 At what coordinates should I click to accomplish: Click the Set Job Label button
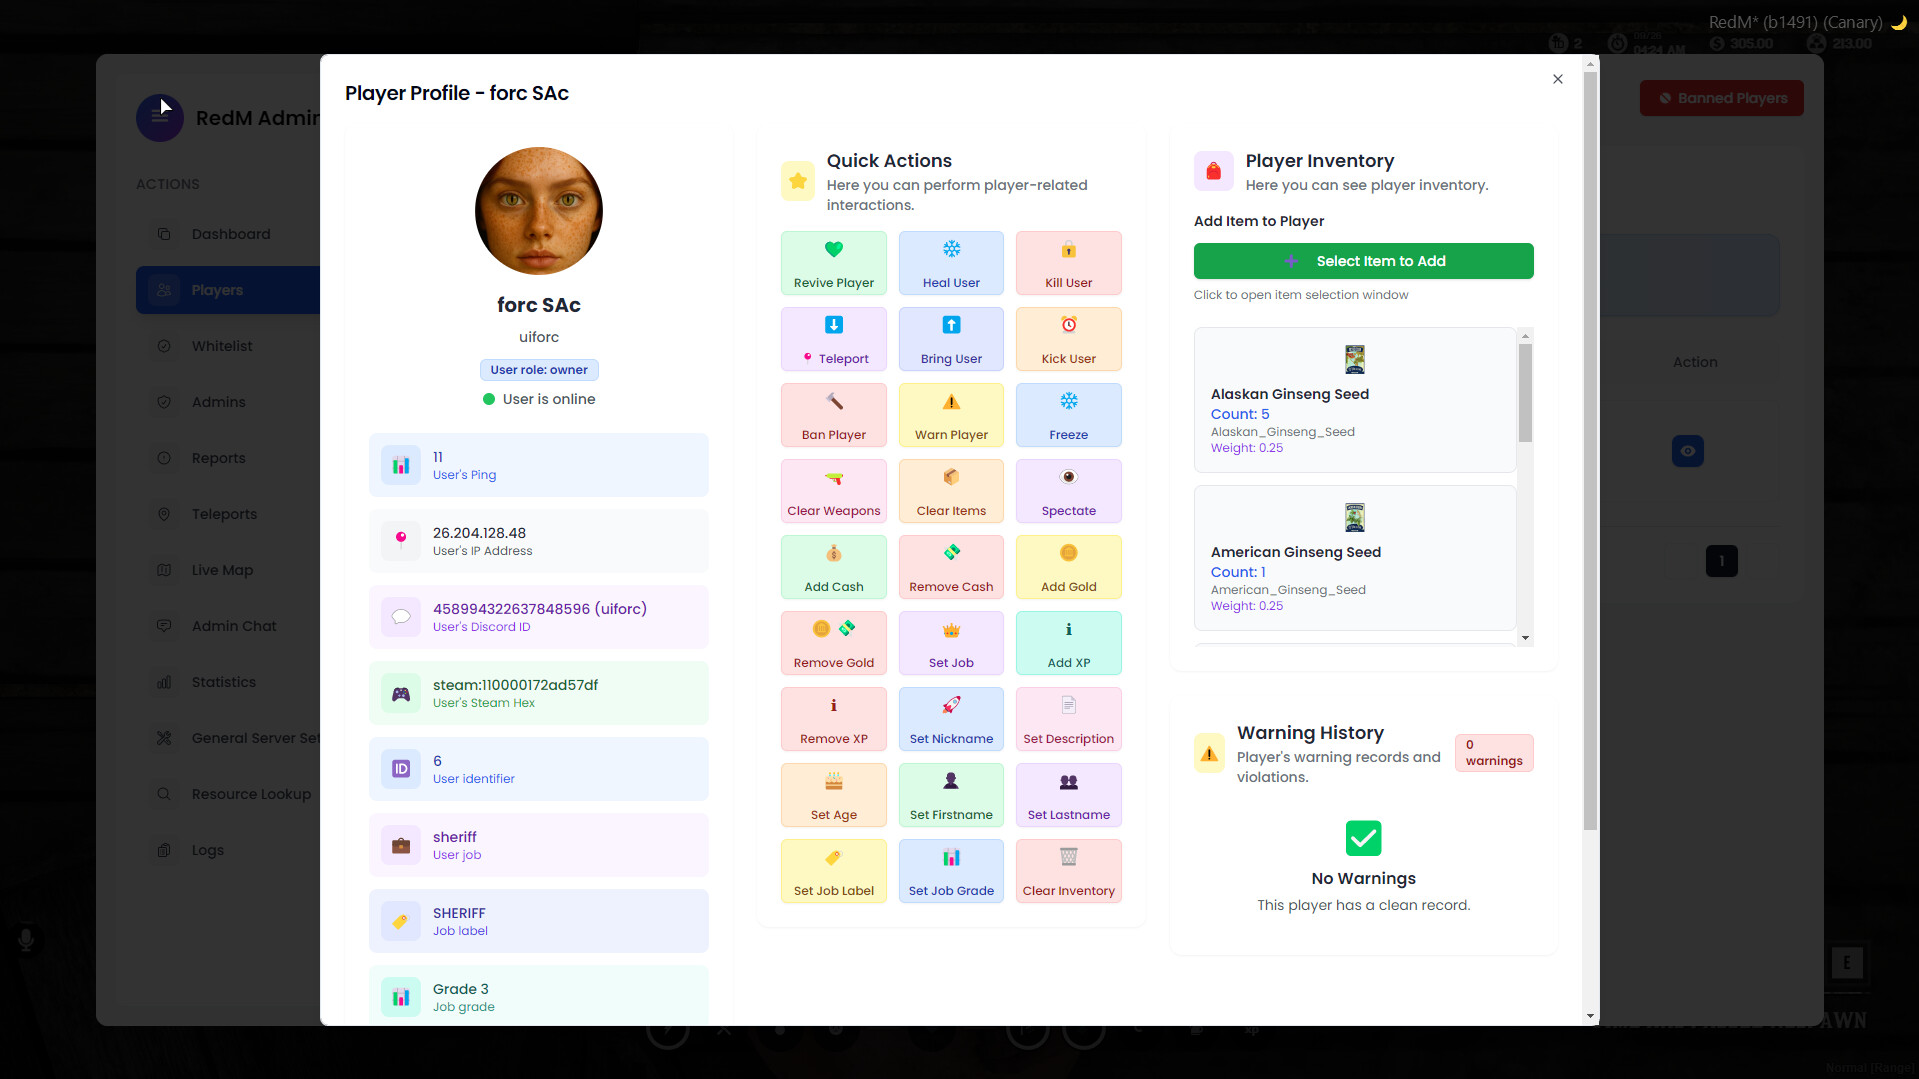click(834, 871)
